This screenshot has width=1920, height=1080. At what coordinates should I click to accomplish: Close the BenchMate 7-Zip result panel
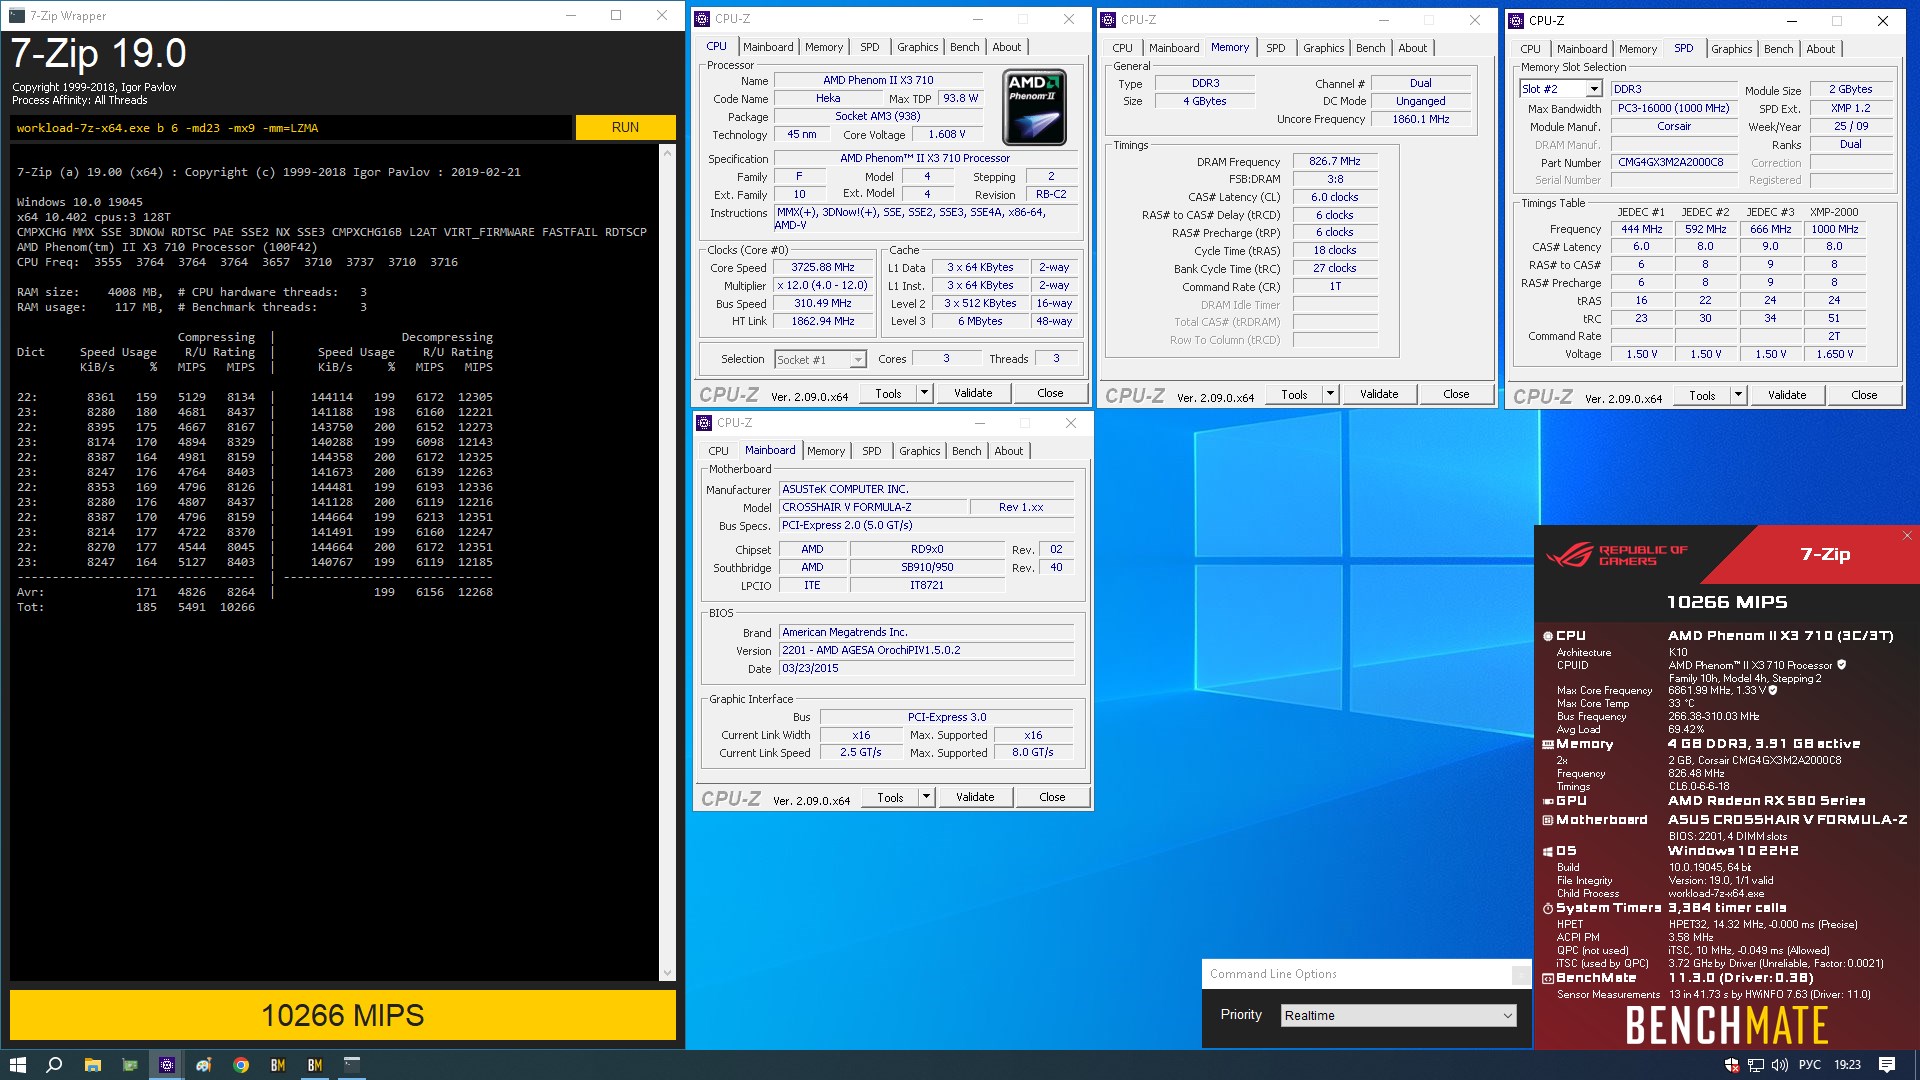tap(1907, 536)
